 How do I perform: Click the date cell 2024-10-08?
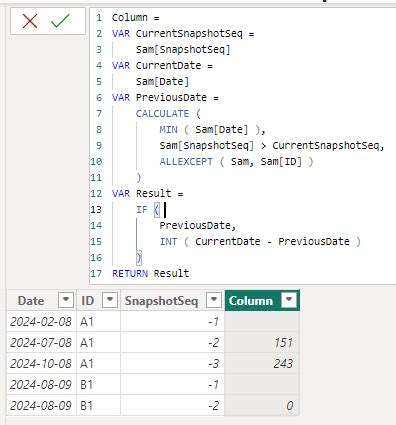pos(41,364)
